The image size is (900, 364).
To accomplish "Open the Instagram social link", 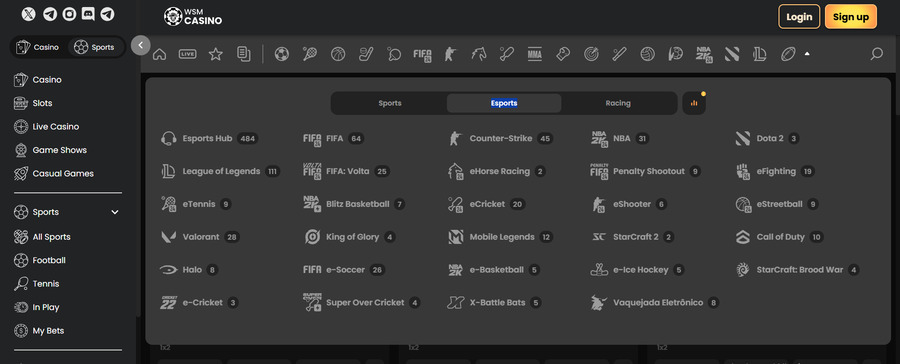I will click(x=69, y=14).
